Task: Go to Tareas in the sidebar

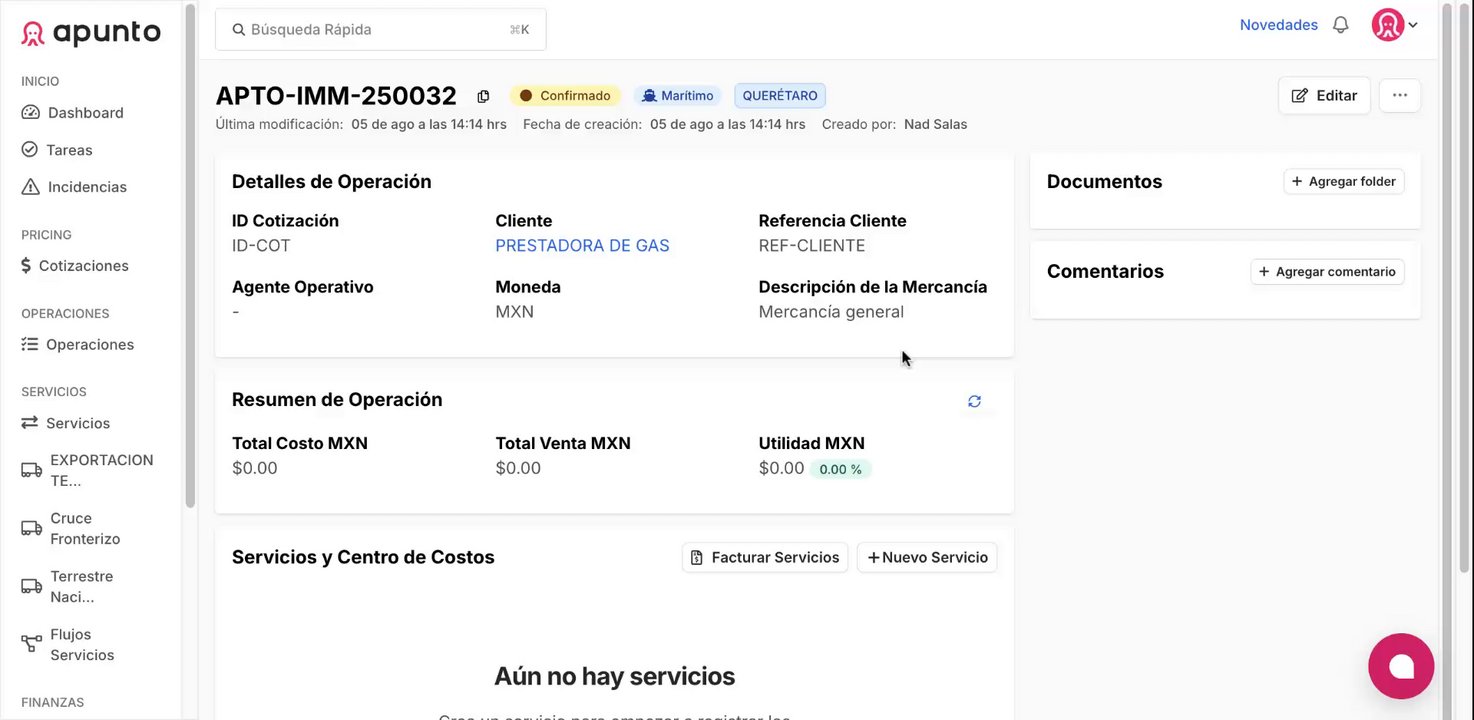Action: coord(69,150)
